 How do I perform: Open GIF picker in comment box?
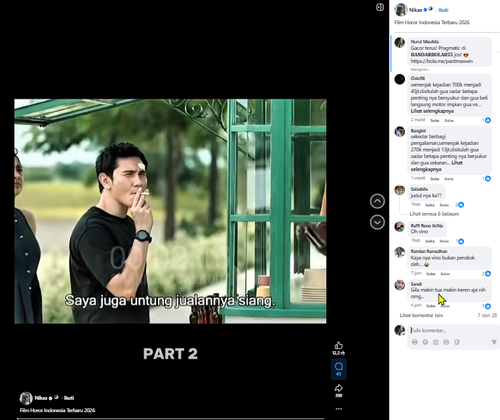point(446,342)
